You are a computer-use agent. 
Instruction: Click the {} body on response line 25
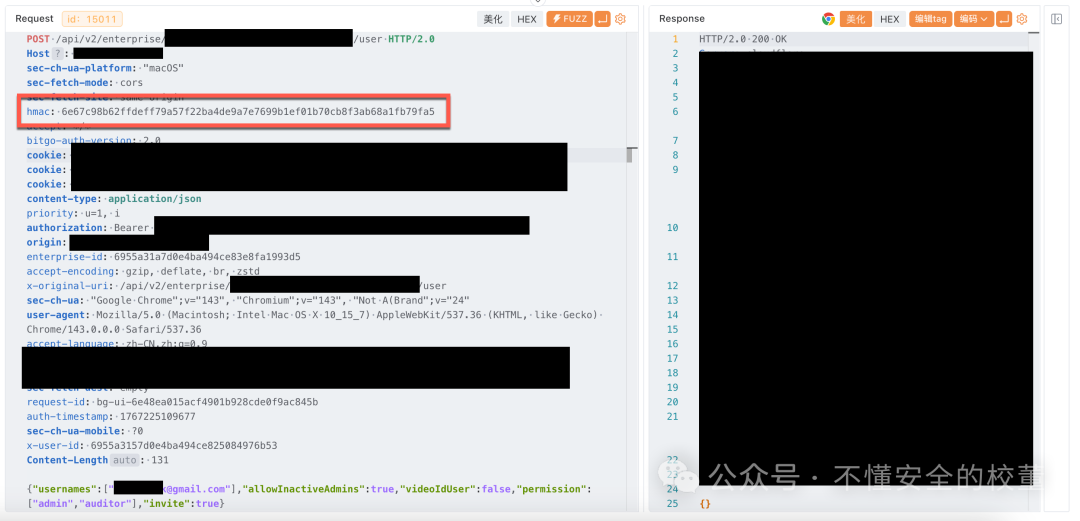(x=705, y=504)
